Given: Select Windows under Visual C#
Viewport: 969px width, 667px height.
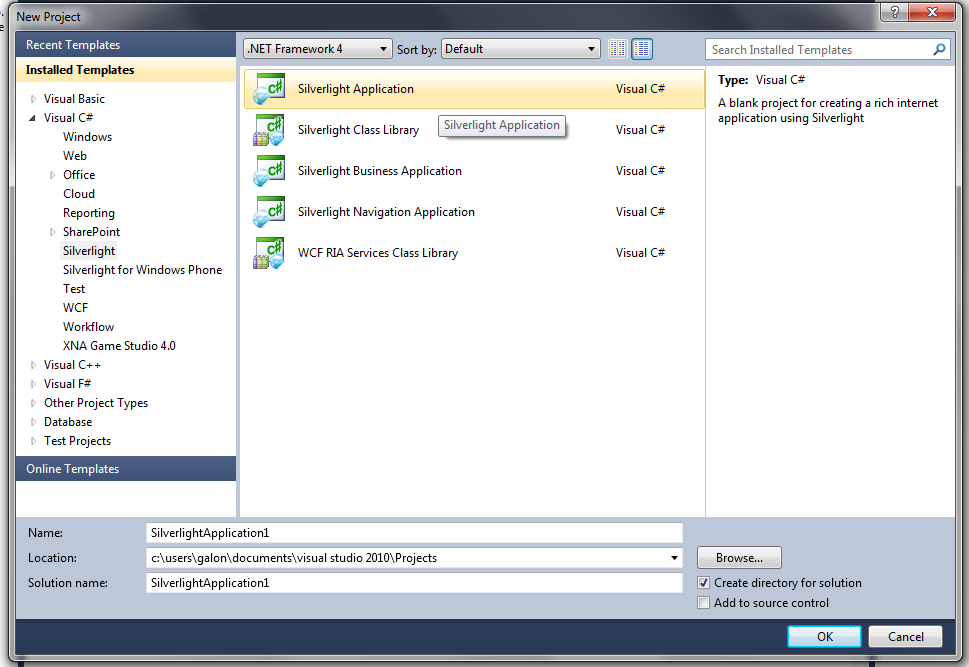Looking at the screenshot, I should click(x=87, y=137).
